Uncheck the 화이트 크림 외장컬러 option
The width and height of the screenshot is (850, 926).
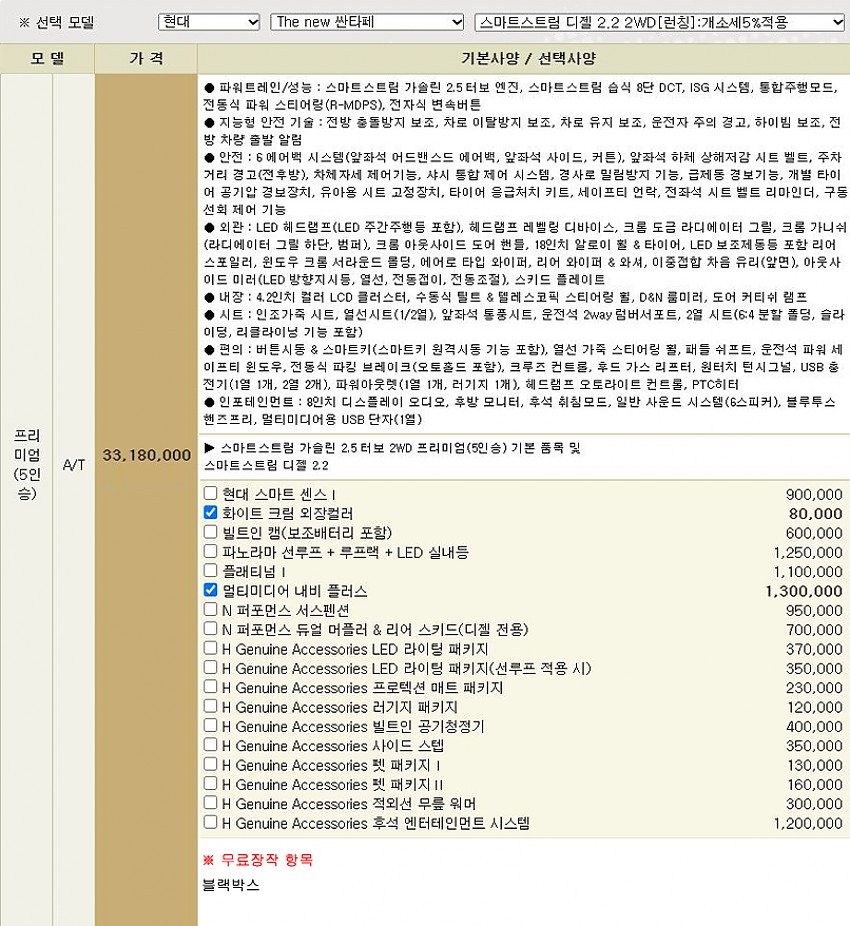[x=210, y=513]
